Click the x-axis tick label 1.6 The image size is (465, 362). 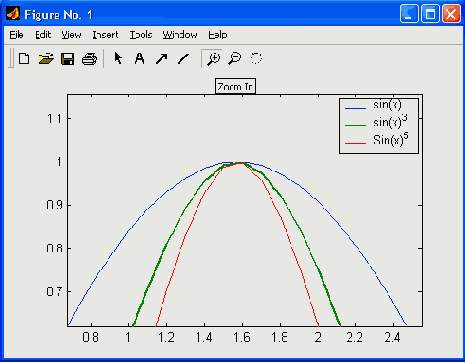(242, 338)
